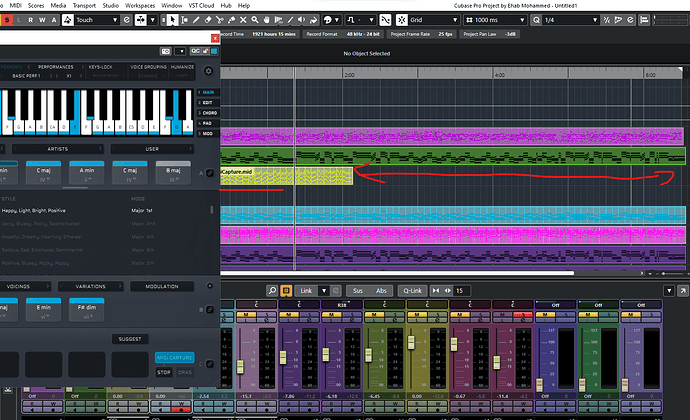Toggle the Q-Link button

[x=413, y=291]
